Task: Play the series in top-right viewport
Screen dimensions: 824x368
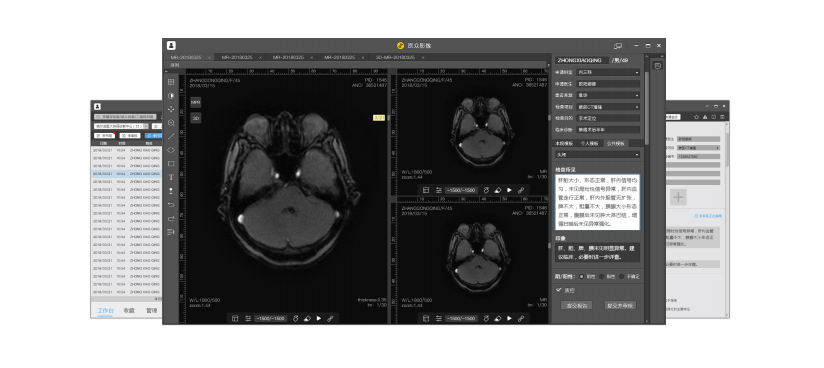Action: (509, 190)
